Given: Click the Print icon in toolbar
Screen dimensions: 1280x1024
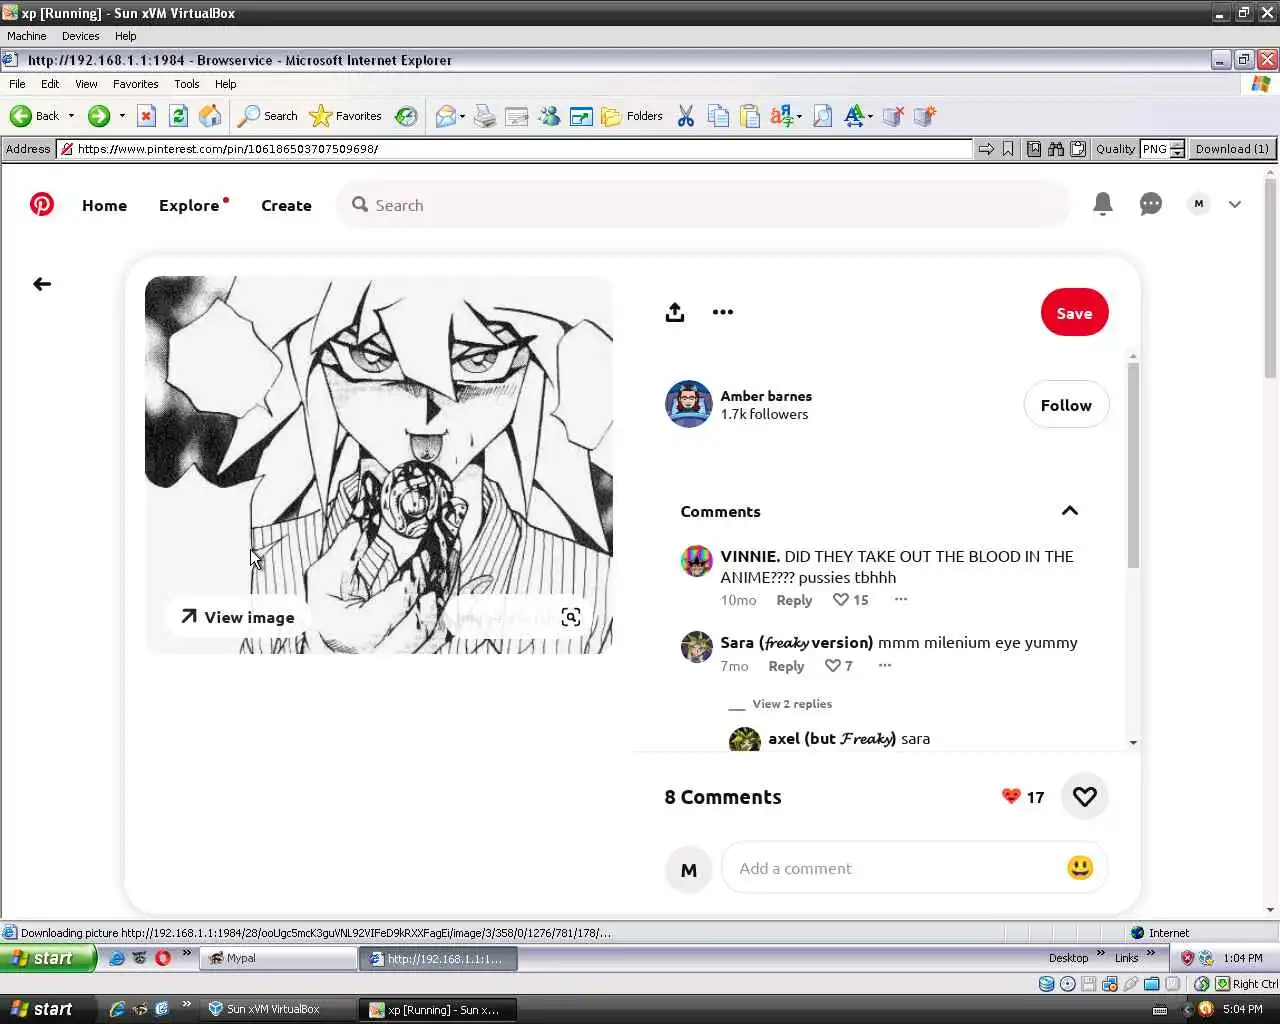Looking at the screenshot, I should point(485,116).
